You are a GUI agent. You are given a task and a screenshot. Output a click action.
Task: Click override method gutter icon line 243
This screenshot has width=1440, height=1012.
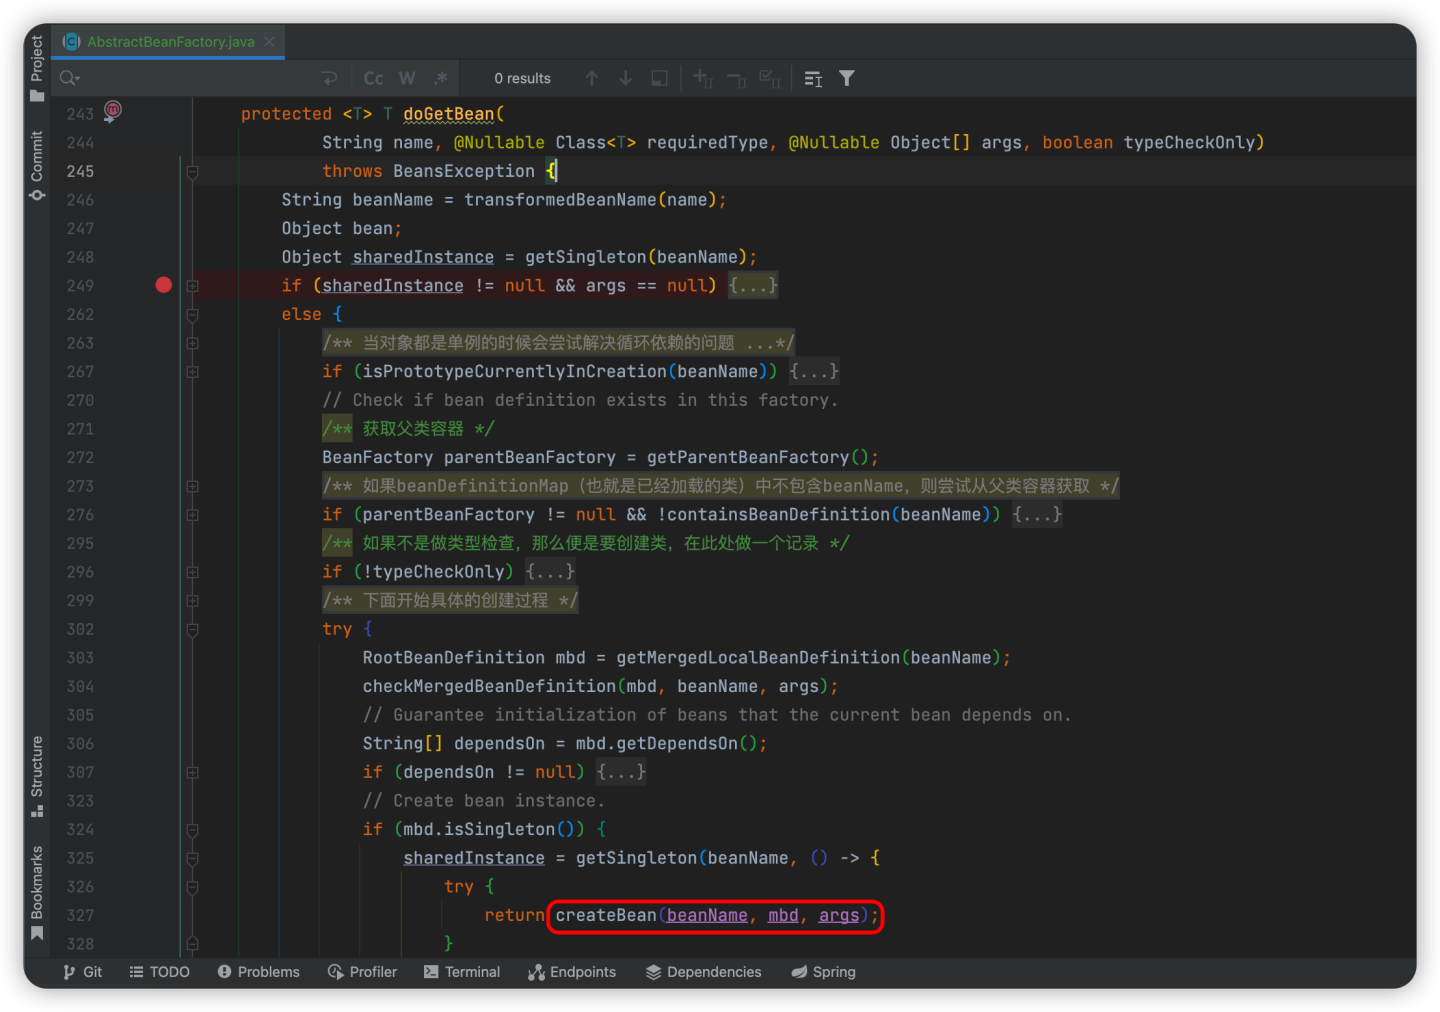pos(113,111)
